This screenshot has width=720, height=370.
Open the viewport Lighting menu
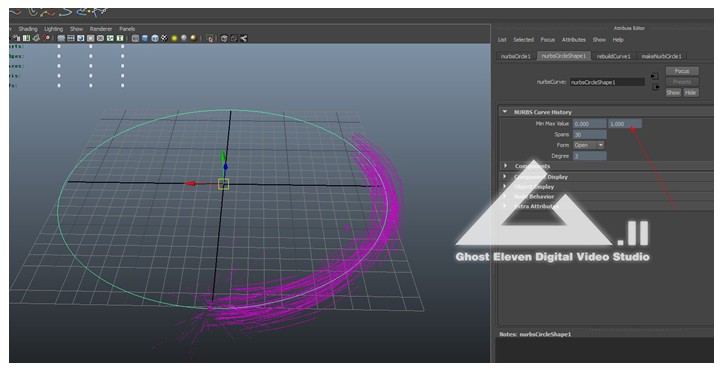click(54, 29)
